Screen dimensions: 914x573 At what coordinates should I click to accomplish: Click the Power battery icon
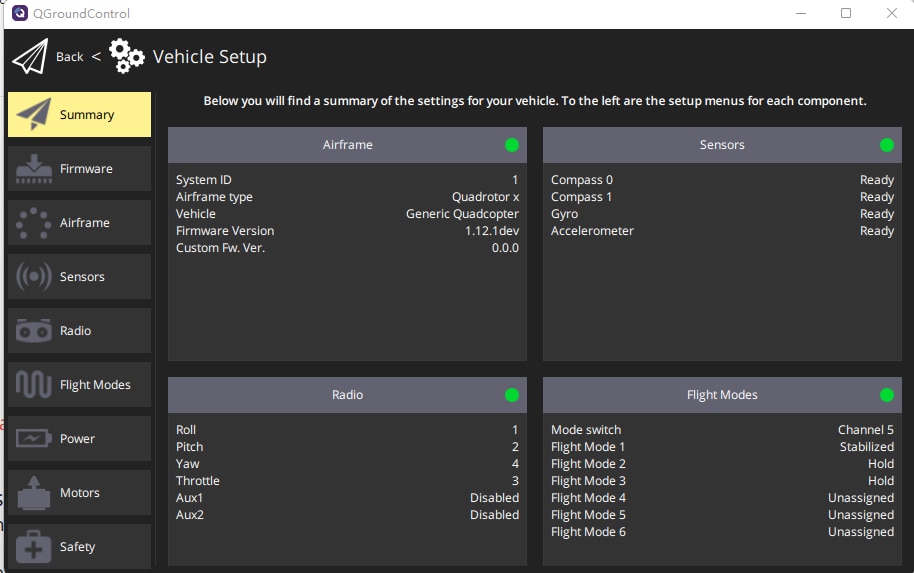tap(34, 439)
